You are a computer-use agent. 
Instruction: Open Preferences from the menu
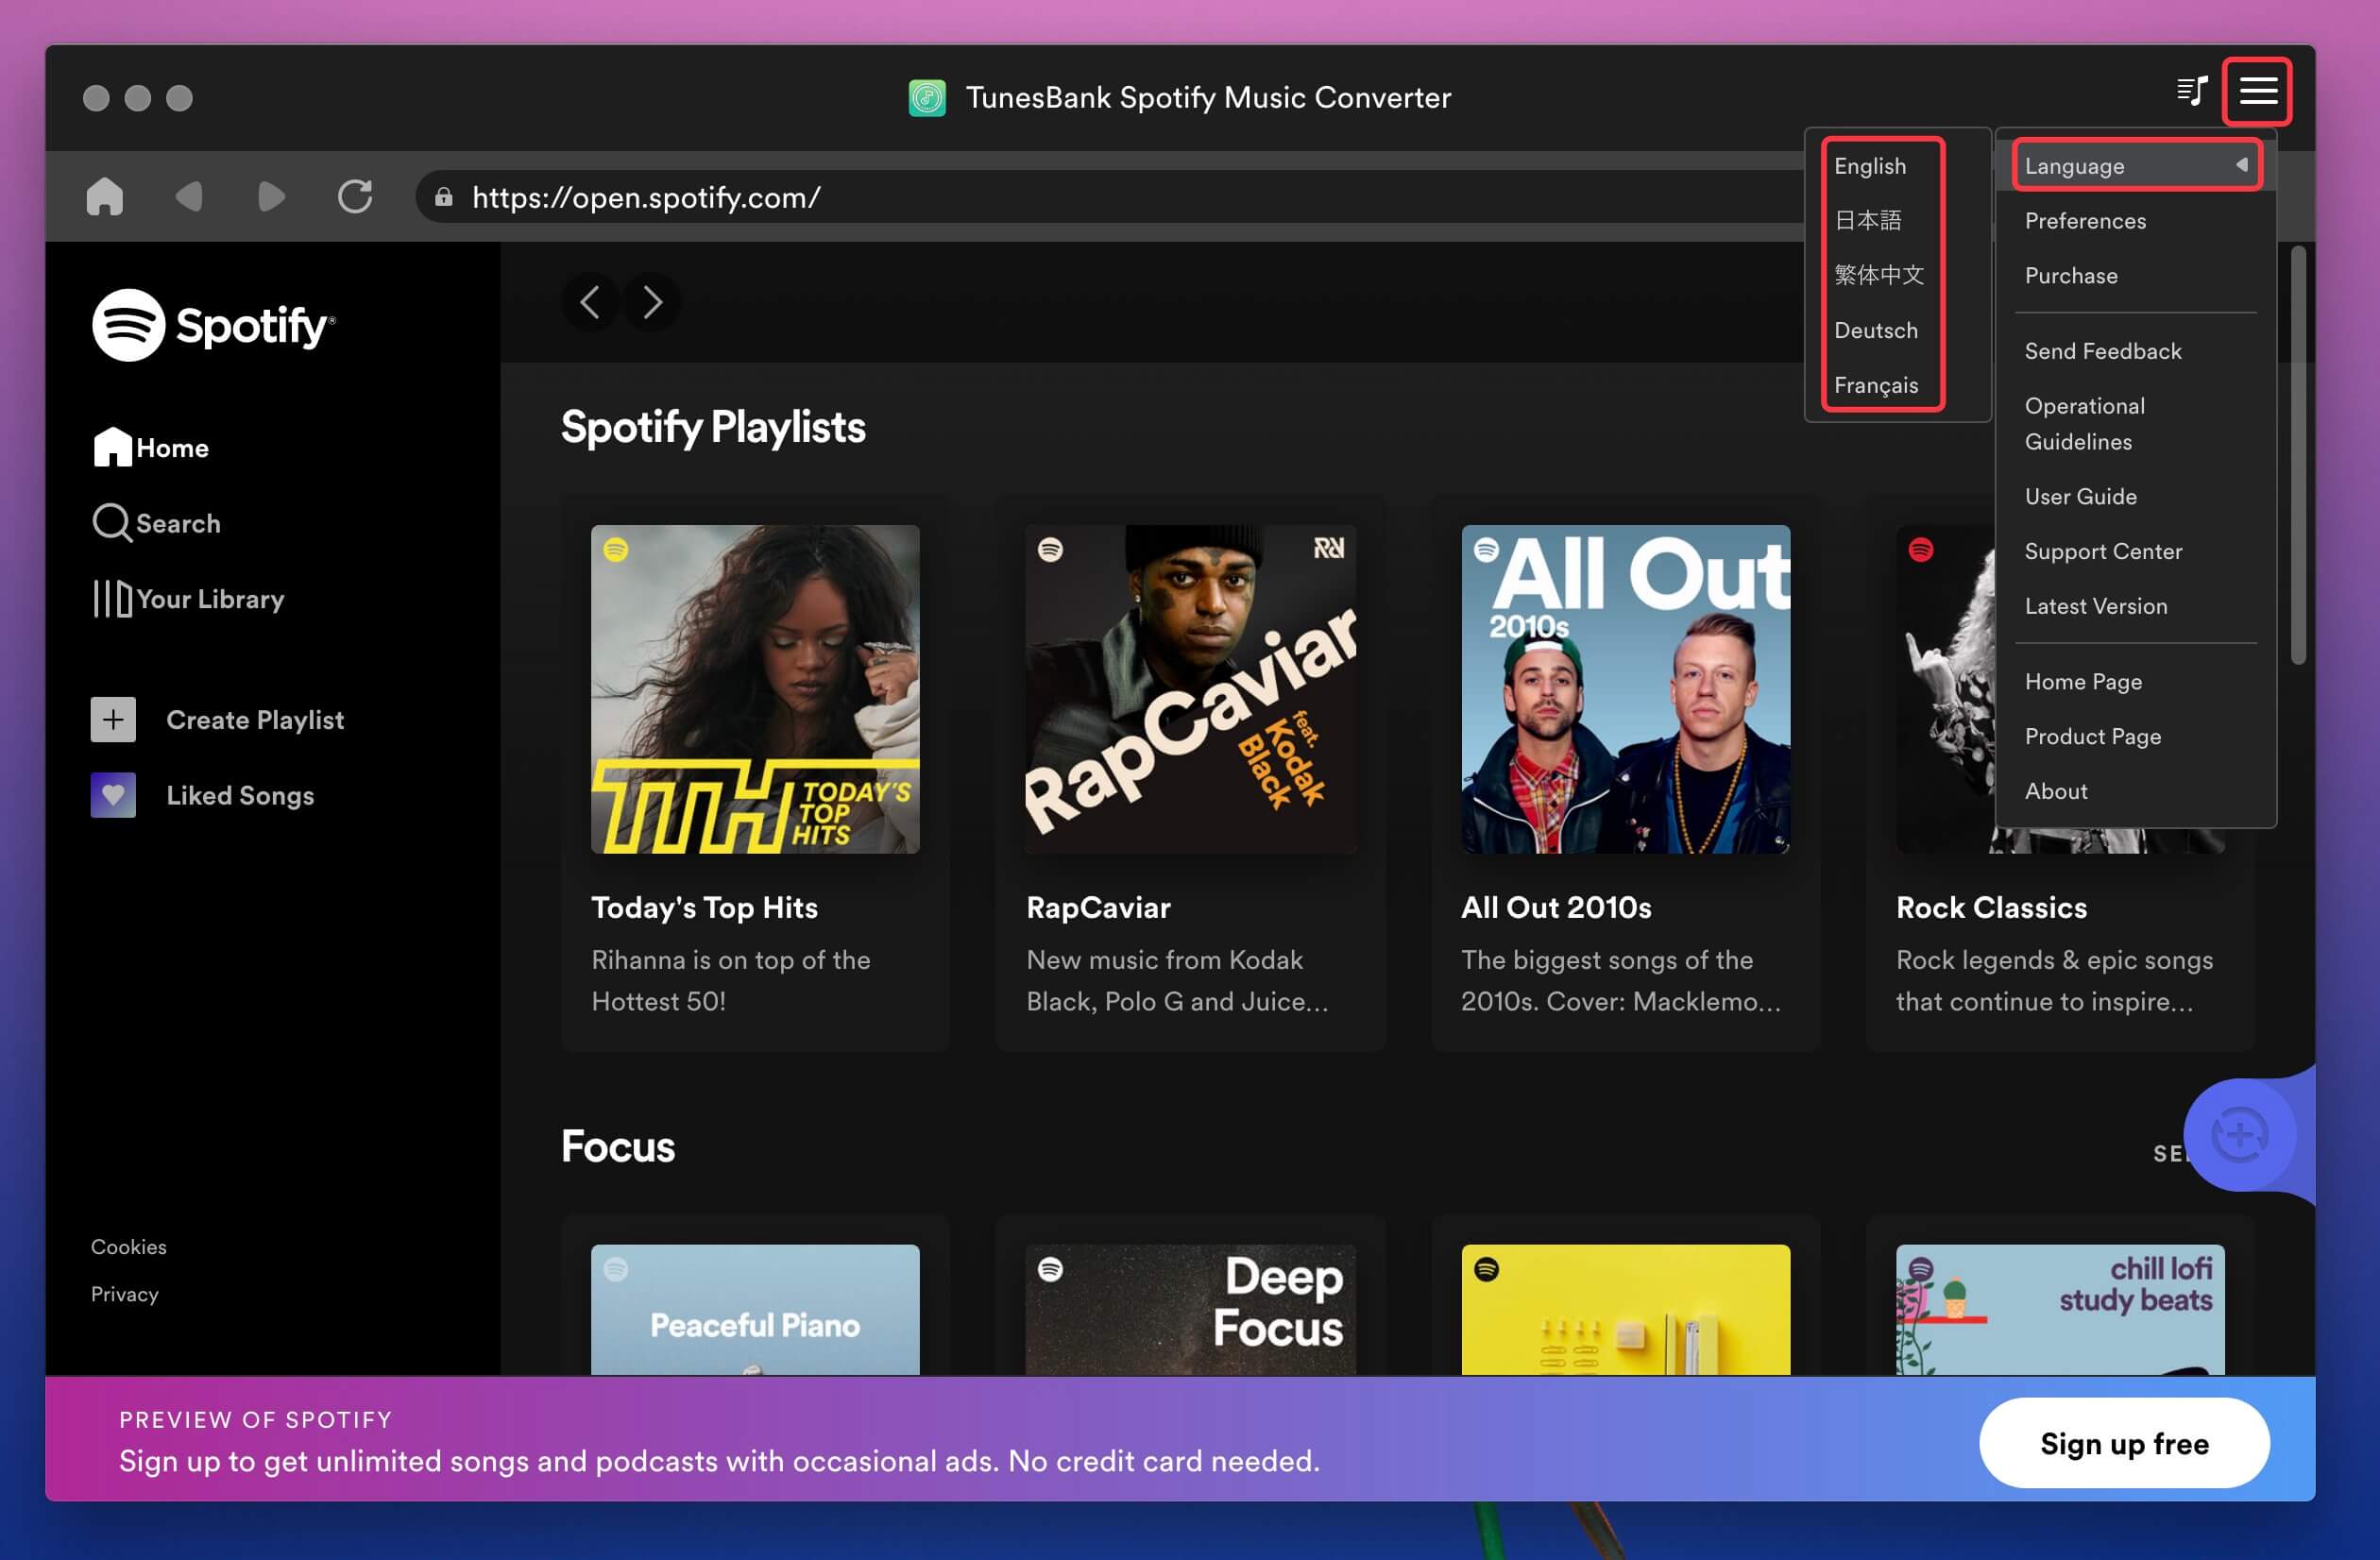click(x=2085, y=220)
